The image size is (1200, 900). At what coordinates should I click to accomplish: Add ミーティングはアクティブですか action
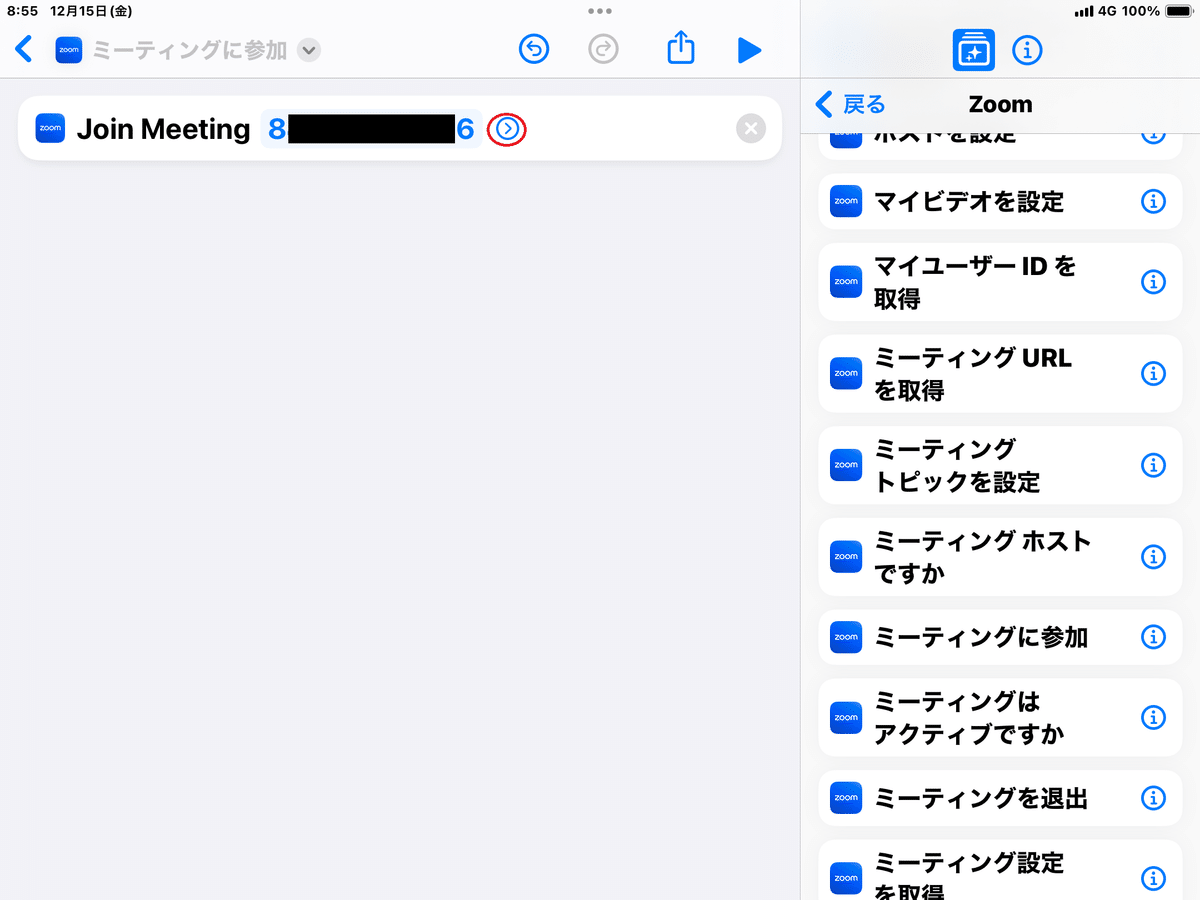[1000, 718]
